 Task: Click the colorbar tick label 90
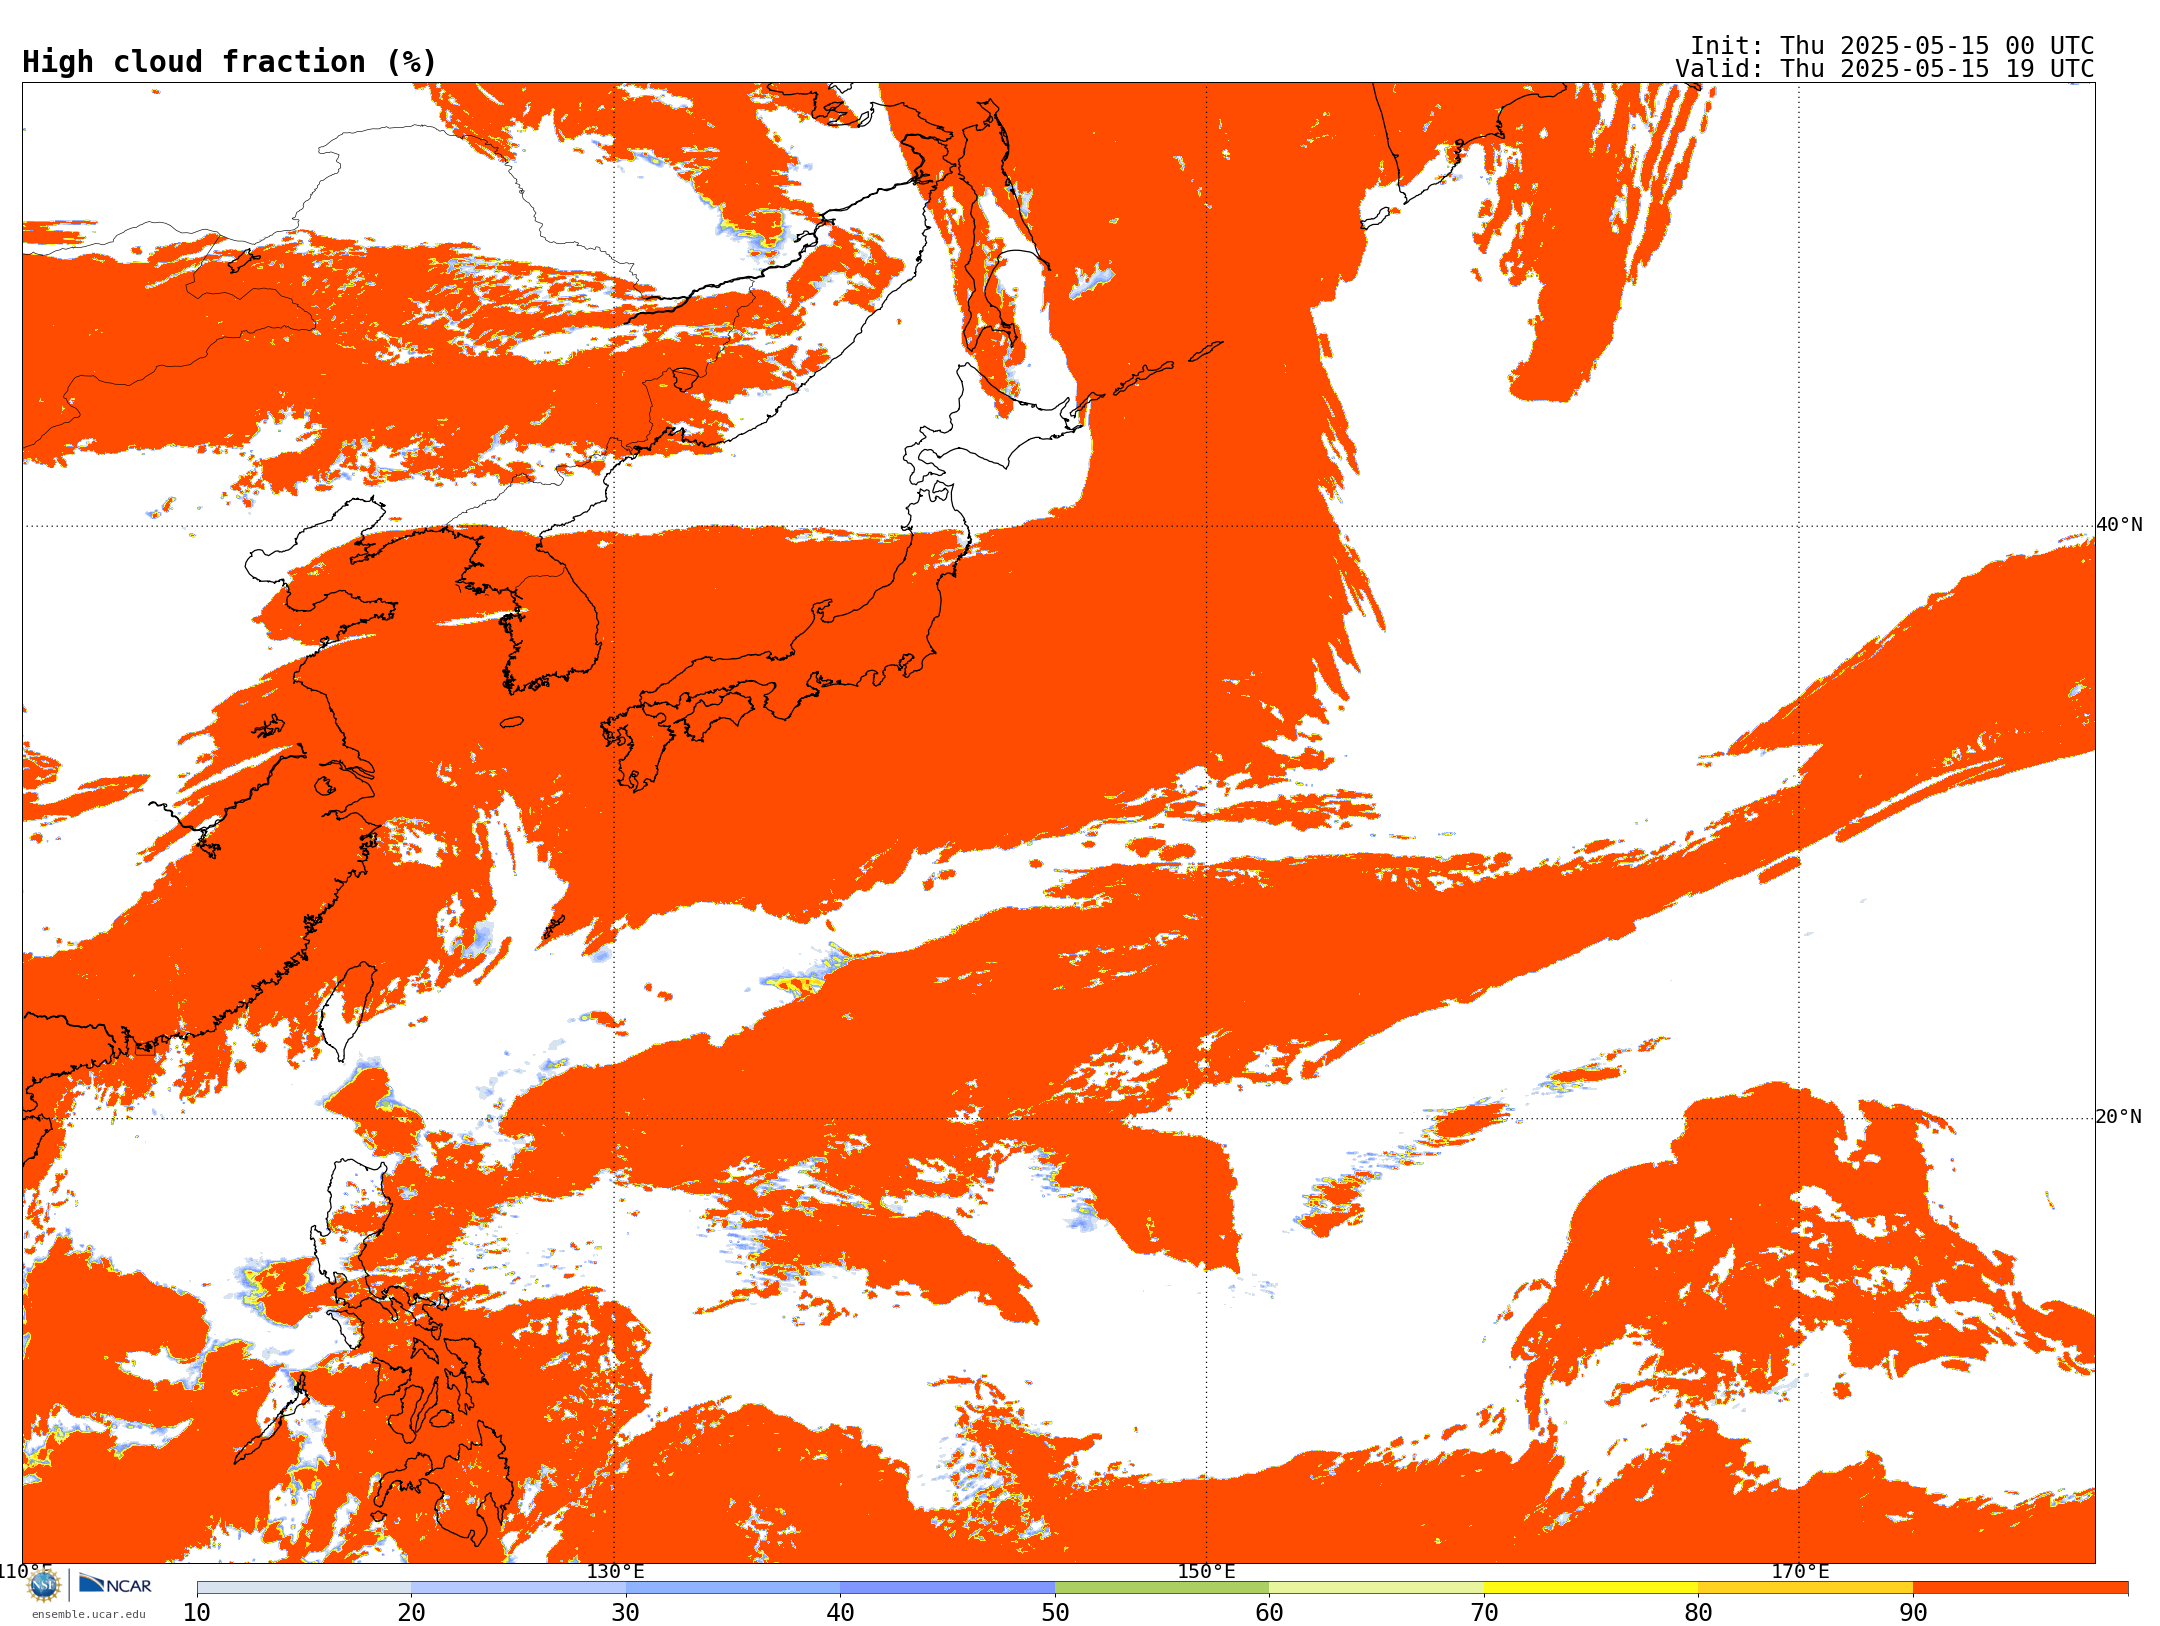(1913, 1613)
